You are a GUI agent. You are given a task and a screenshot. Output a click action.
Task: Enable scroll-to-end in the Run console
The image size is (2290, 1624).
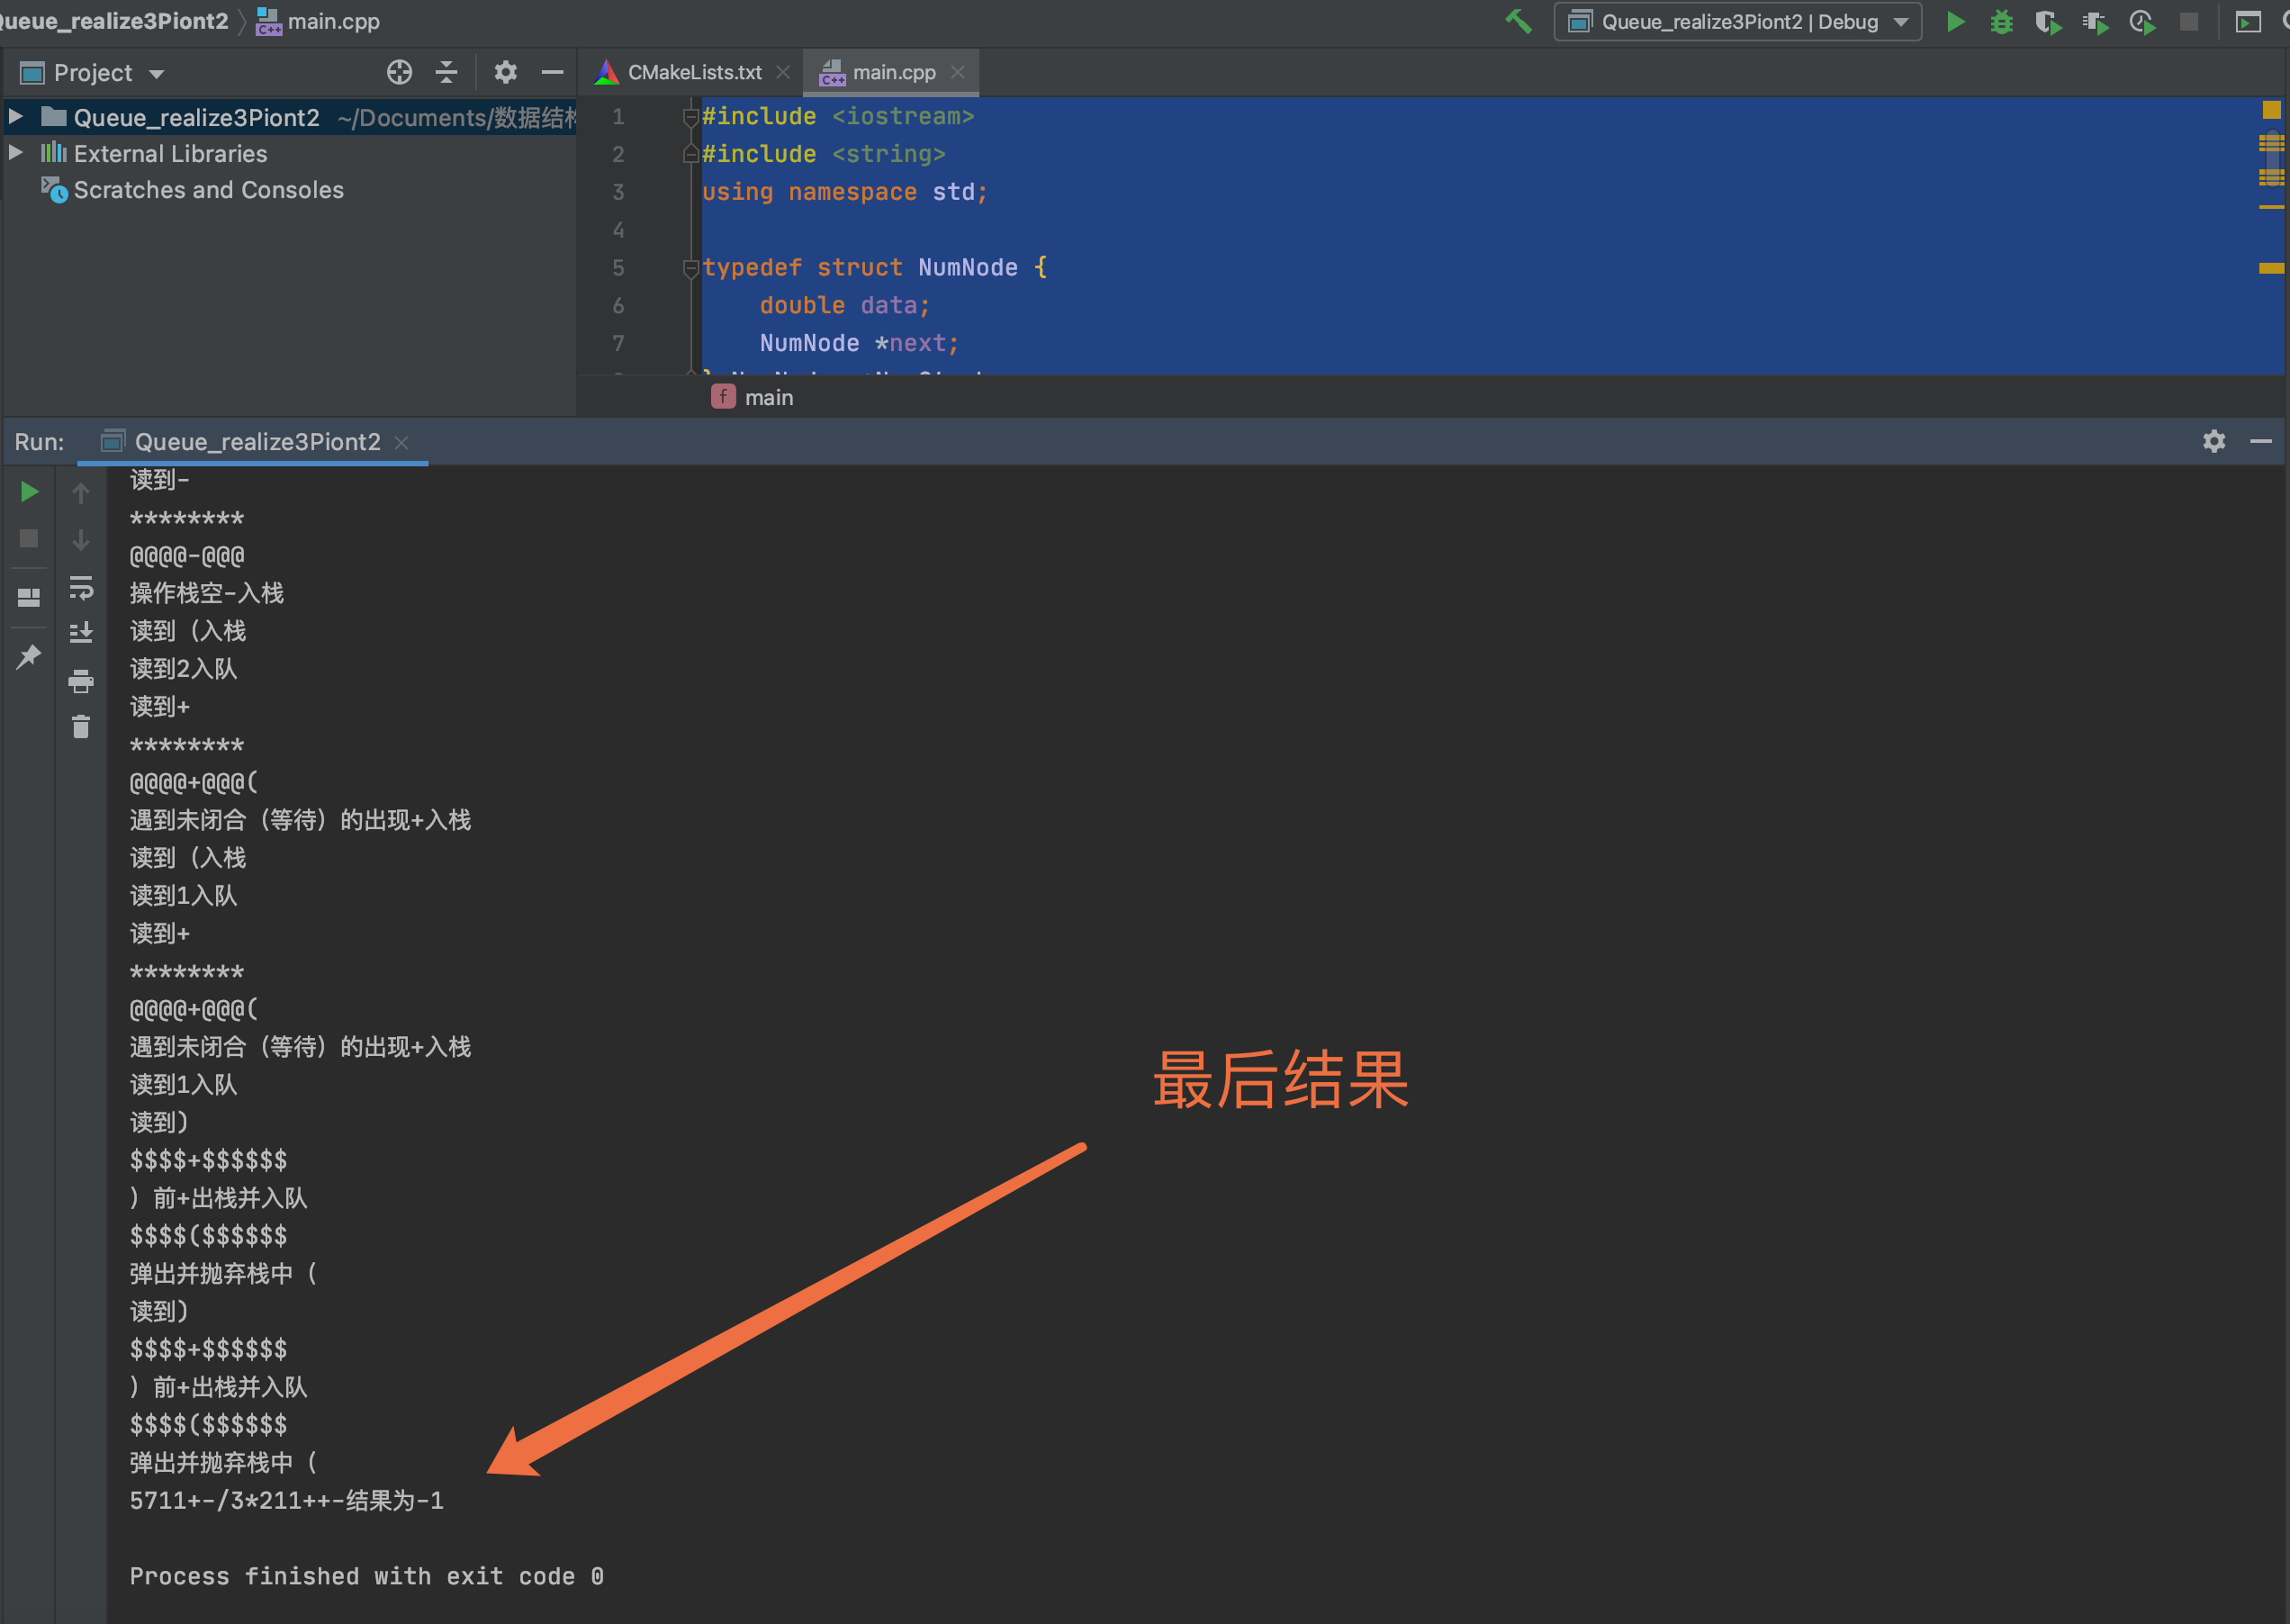point(81,632)
